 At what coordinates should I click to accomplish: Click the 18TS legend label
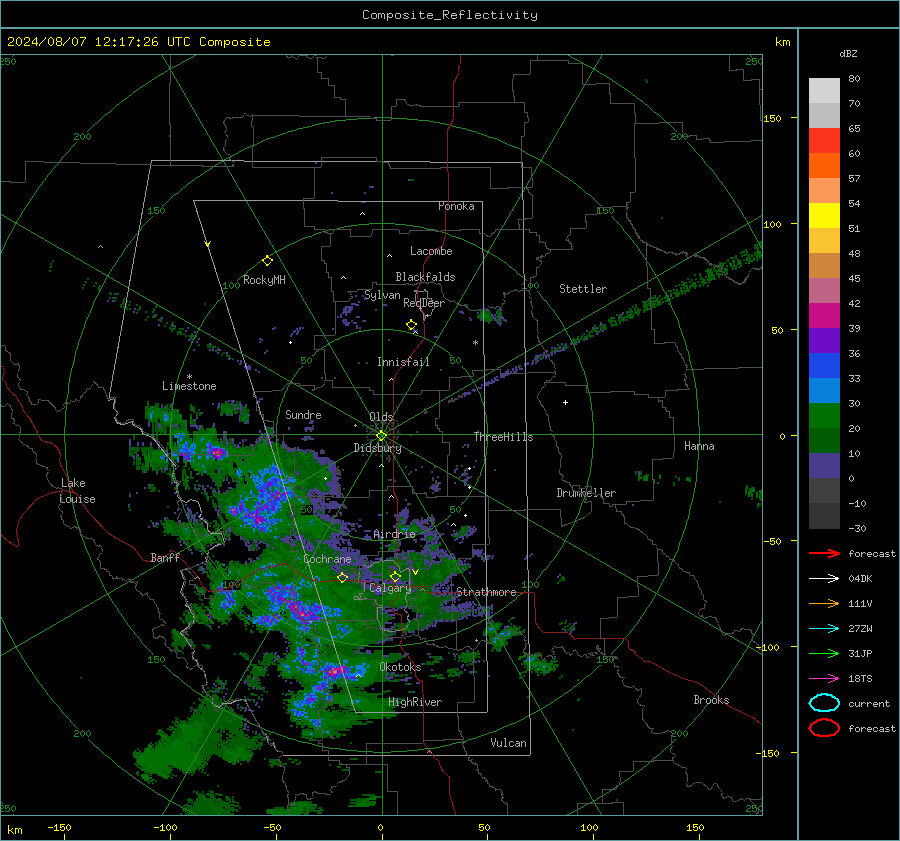click(x=860, y=679)
